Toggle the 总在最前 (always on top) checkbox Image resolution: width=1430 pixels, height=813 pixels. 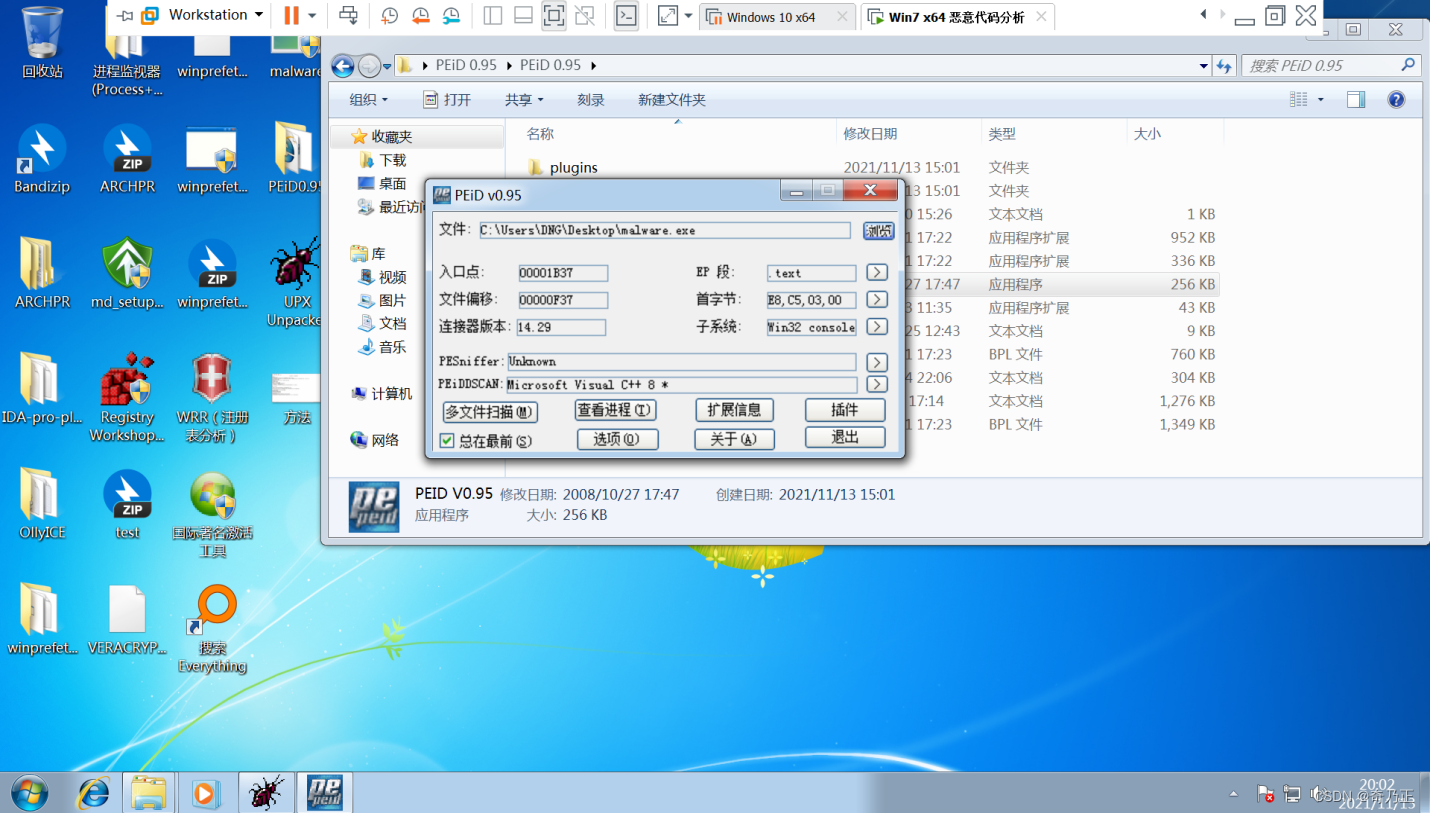[447, 441]
